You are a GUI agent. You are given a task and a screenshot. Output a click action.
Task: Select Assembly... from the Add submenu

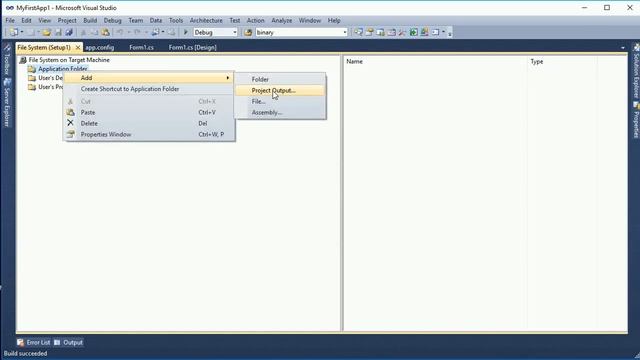(280, 112)
